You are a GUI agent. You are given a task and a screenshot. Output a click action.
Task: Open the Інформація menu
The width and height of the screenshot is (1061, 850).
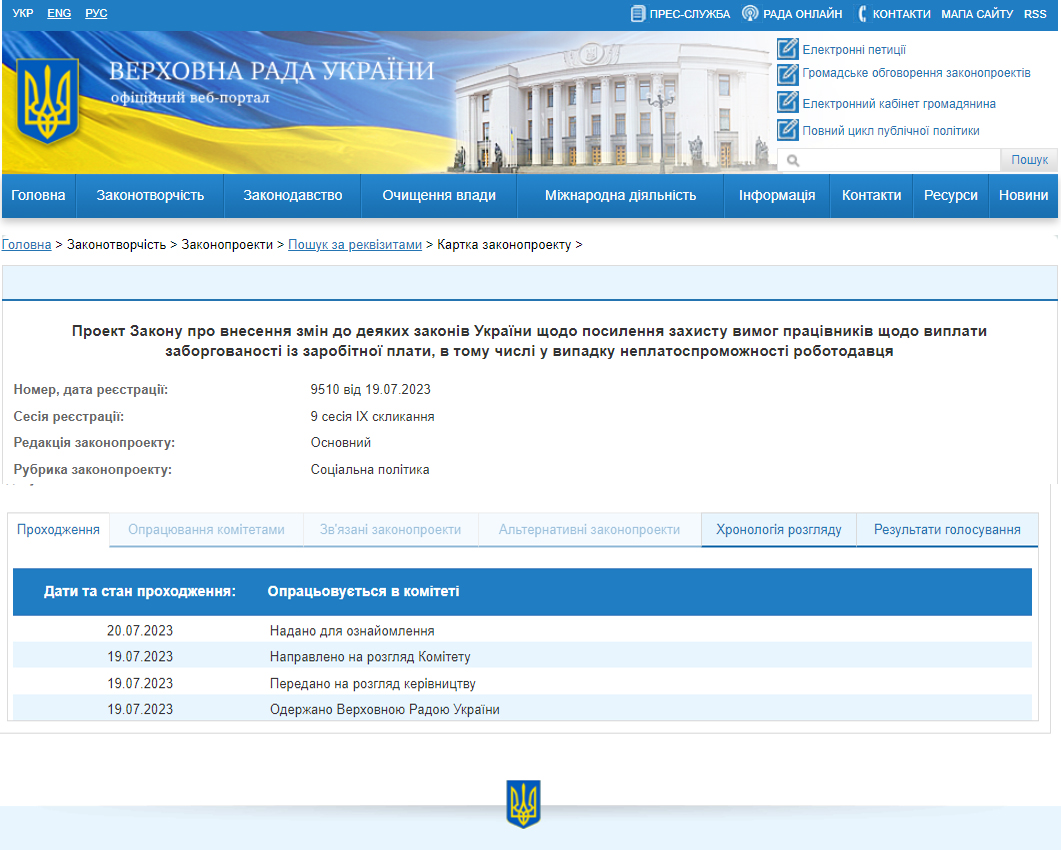point(777,196)
